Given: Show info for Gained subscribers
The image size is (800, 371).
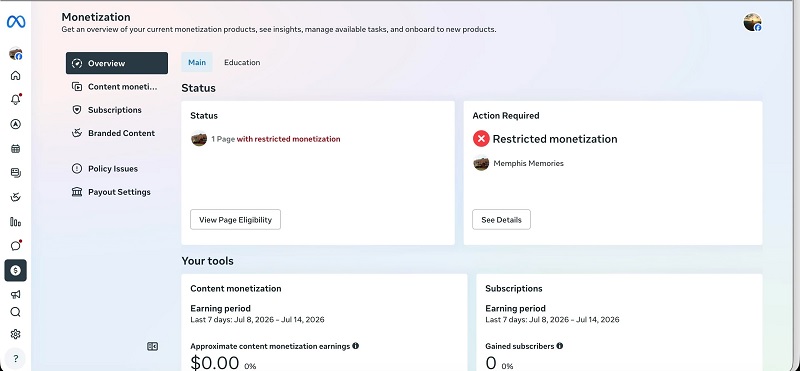Looking at the screenshot, I should tap(560, 345).
